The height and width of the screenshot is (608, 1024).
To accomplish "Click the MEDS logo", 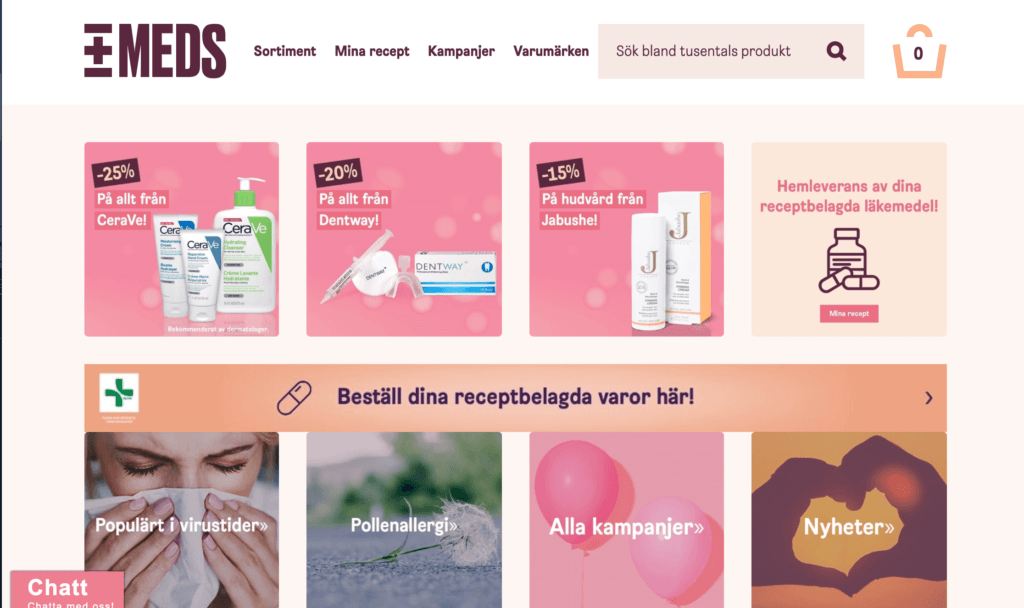I will (155, 51).
